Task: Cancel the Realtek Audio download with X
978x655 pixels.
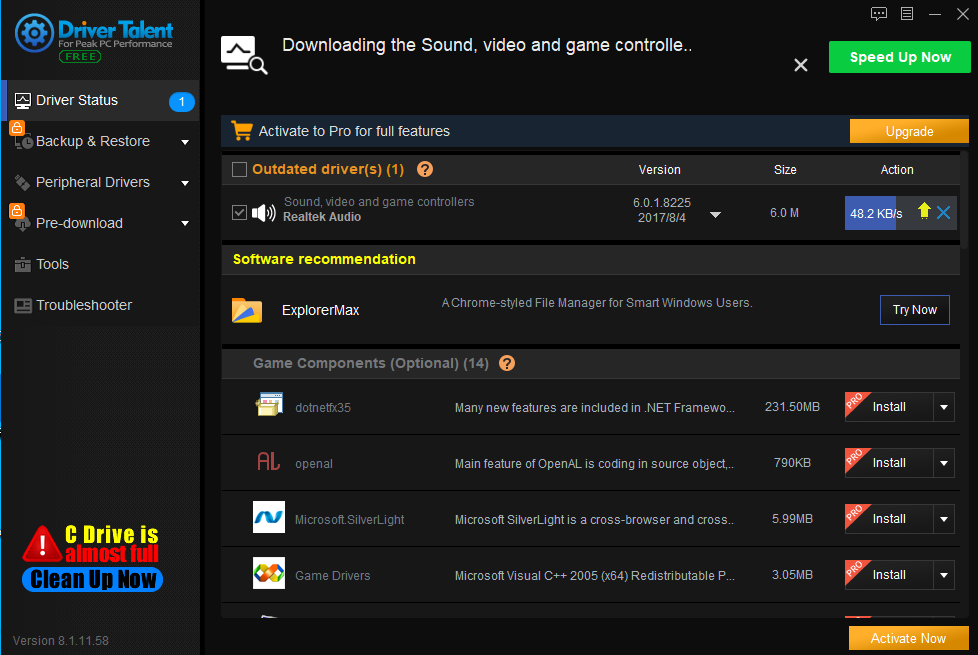Action: (943, 213)
